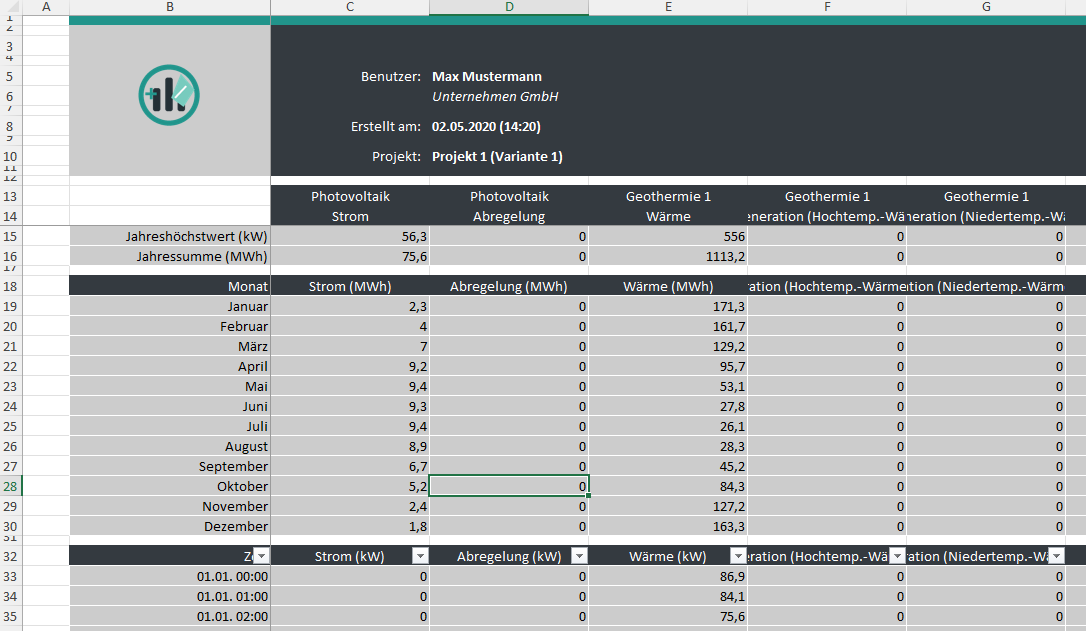Click the Abregelung (MWh) header
The width and height of the screenshot is (1086, 631).
click(509, 286)
